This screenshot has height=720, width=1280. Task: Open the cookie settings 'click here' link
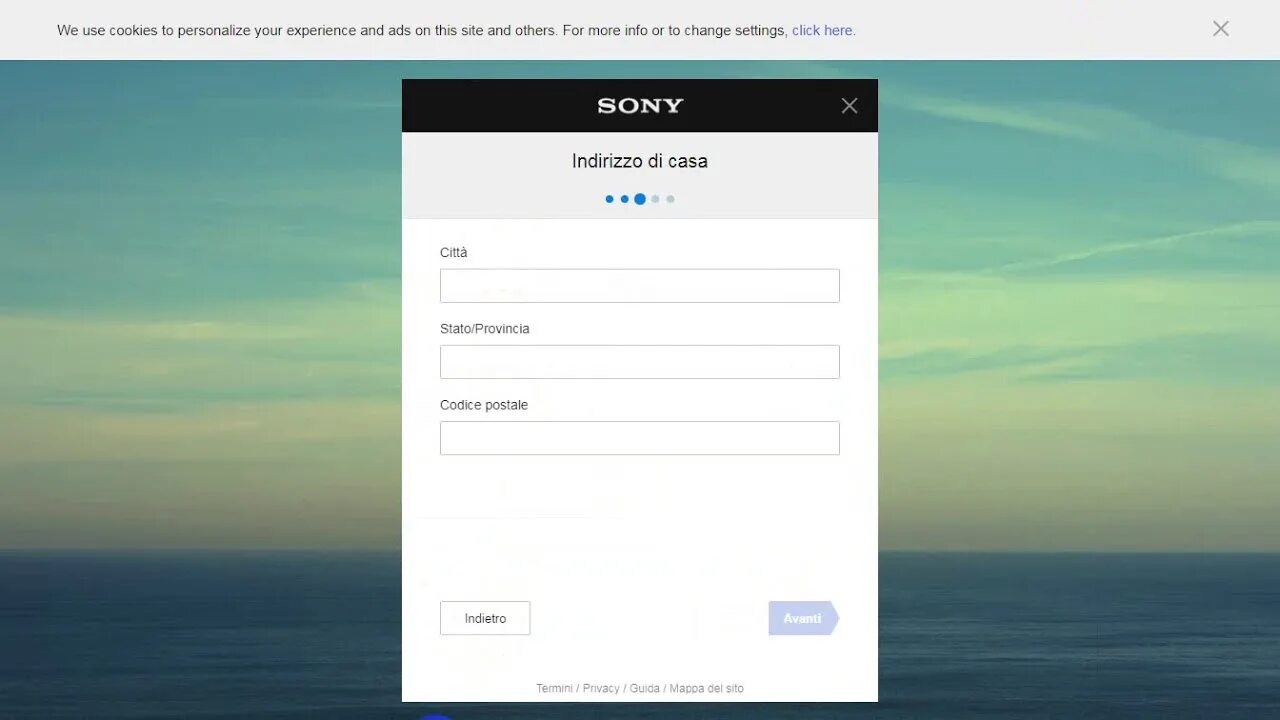[x=823, y=30]
